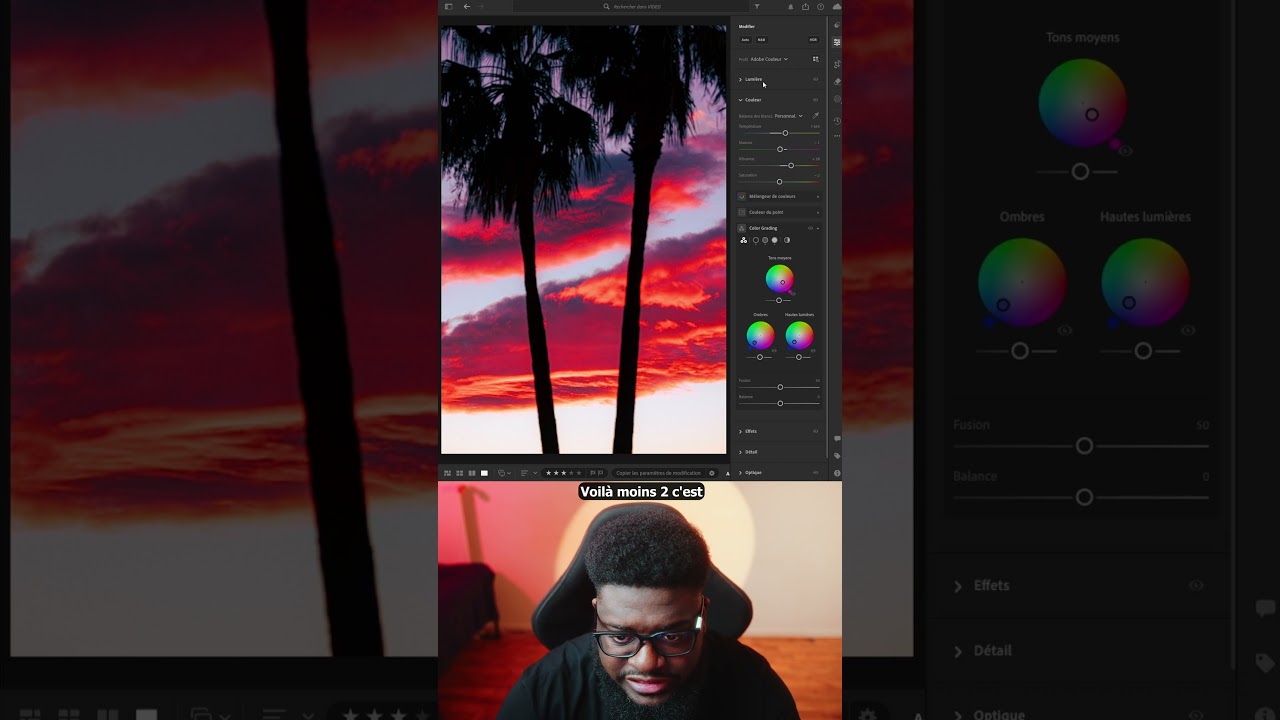Click the Température slider handle
The image size is (1280, 720).
[785, 133]
